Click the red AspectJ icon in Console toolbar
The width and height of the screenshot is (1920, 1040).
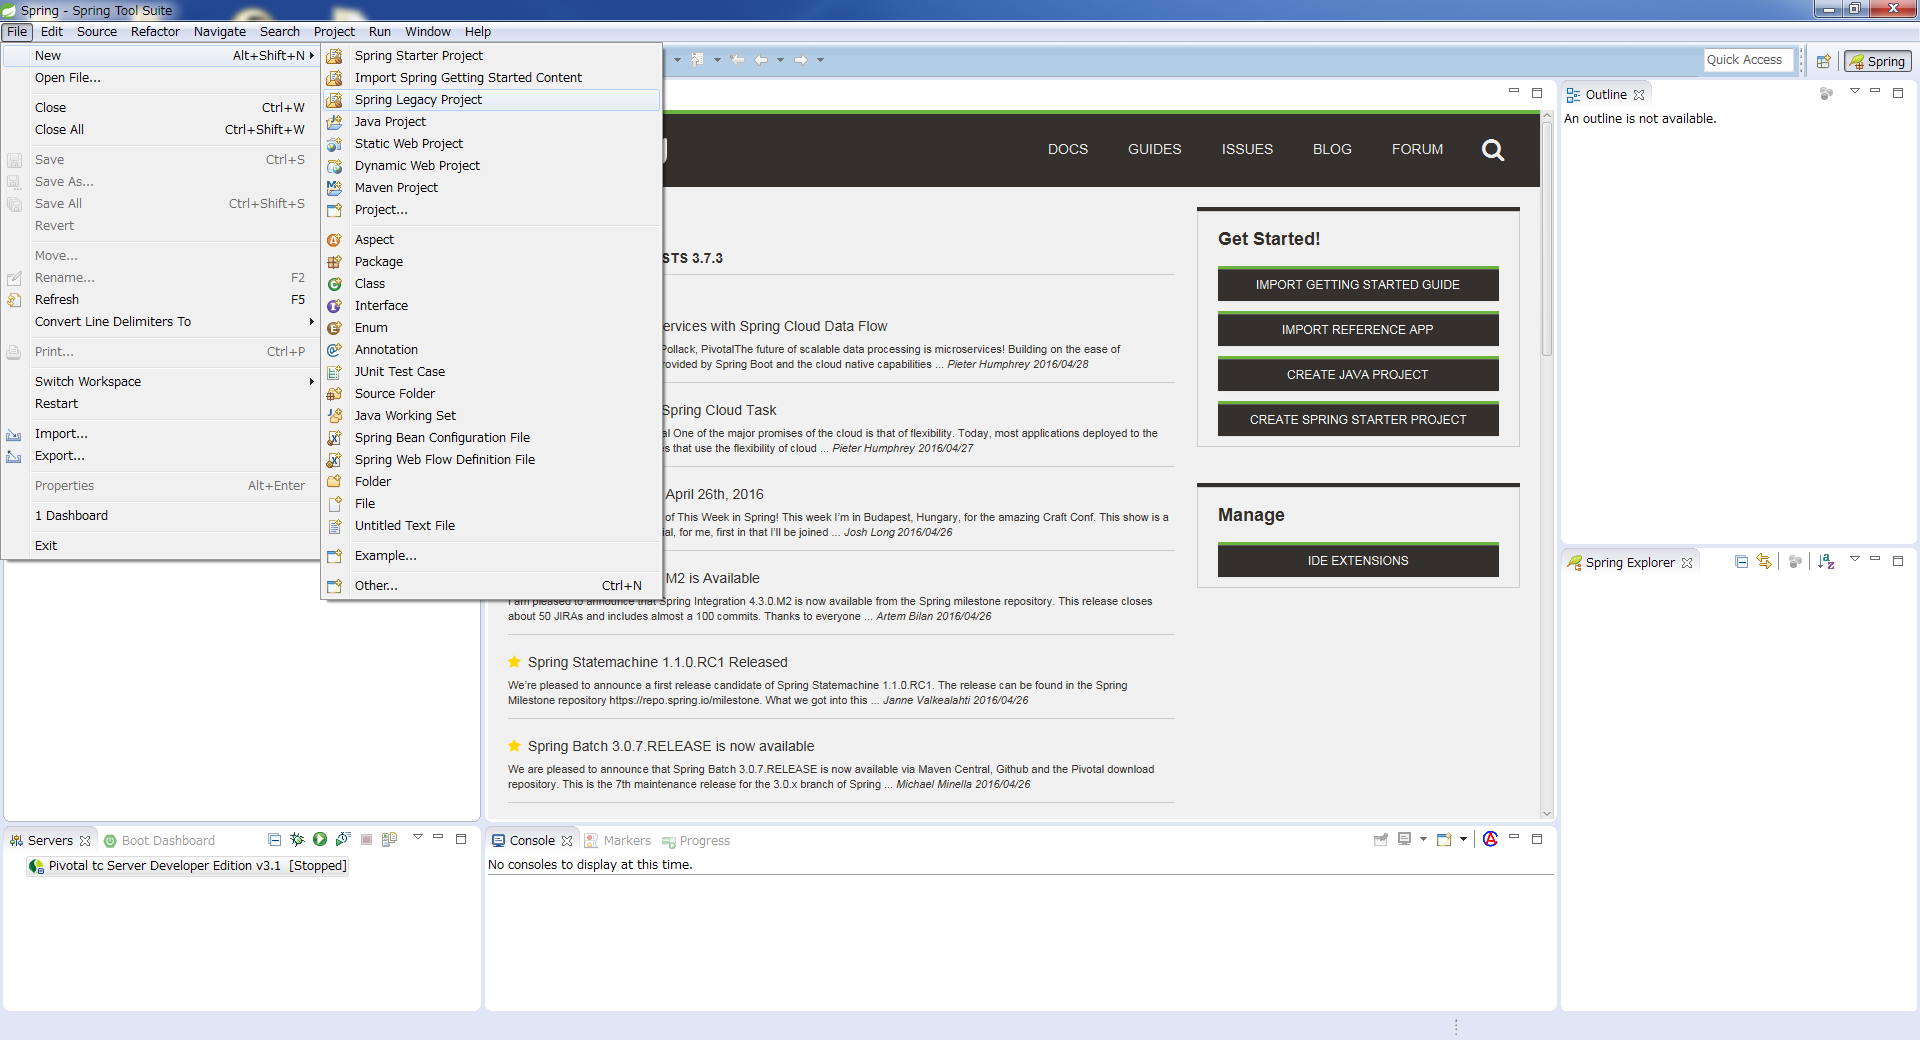1490,840
